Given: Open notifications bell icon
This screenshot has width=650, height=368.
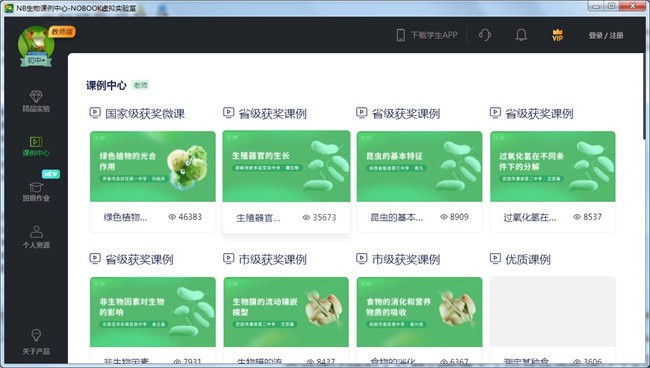Looking at the screenshot, I should coord(521,35).
